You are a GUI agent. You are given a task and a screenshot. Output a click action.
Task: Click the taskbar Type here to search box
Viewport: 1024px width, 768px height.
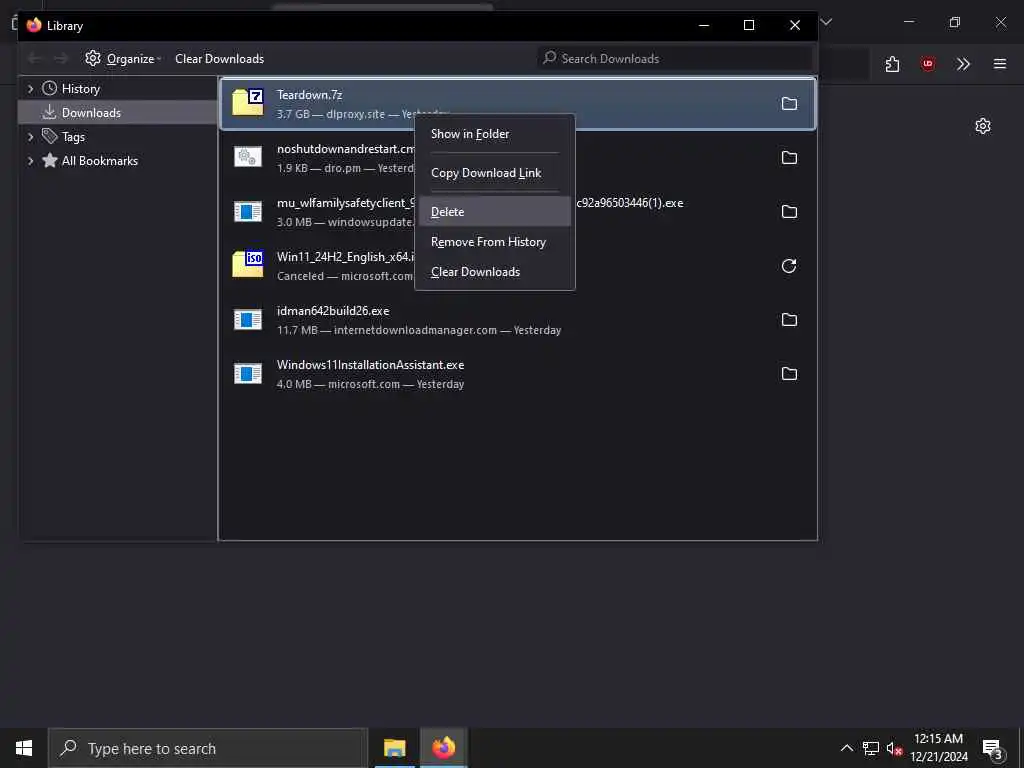(208, 748)
